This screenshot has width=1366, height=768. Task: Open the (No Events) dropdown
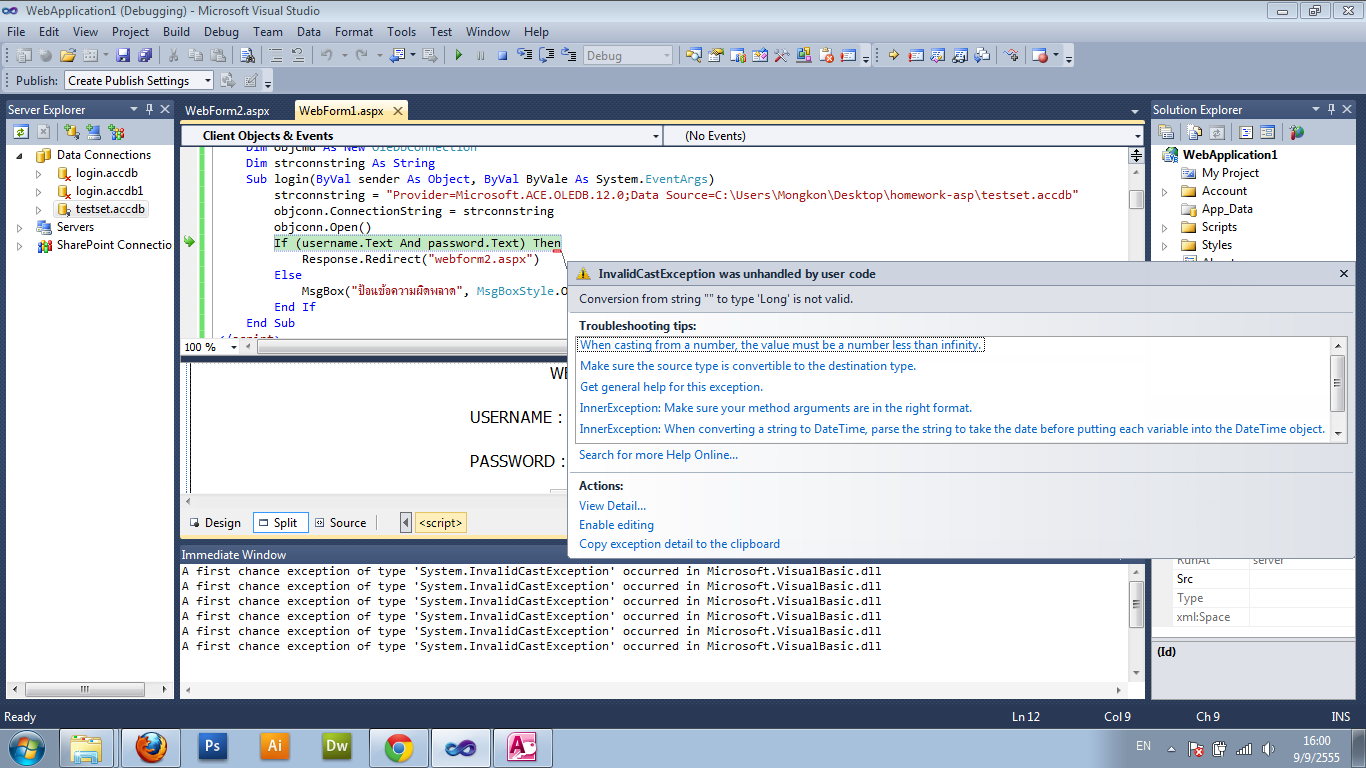pyautogui.click(x=1138, y=135)
